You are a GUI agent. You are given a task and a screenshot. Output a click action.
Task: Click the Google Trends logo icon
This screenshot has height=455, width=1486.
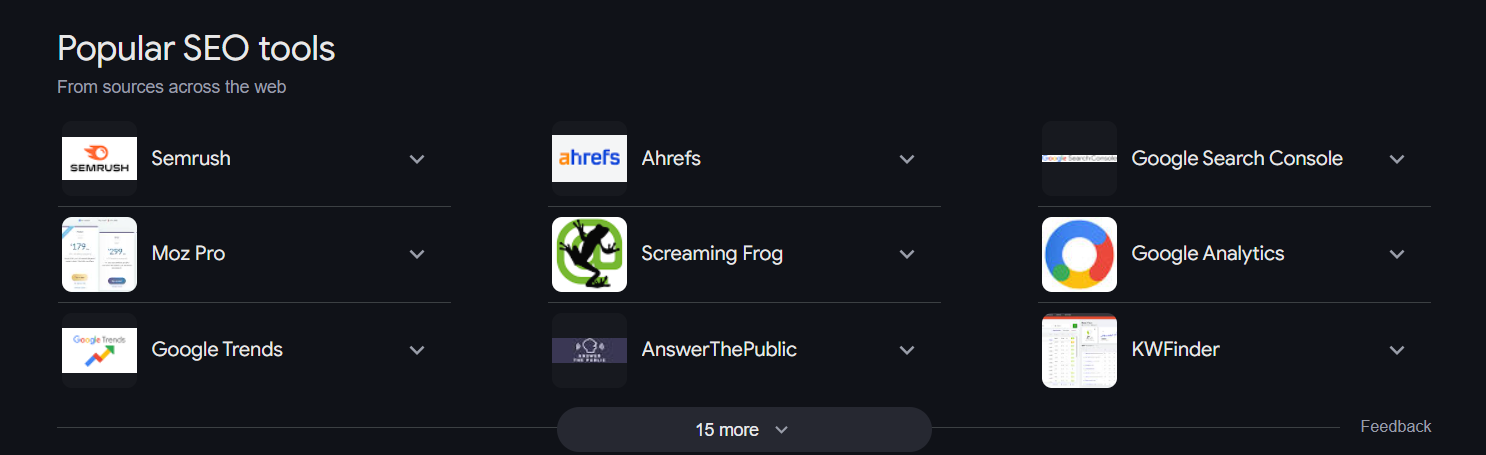click(99, 350)
